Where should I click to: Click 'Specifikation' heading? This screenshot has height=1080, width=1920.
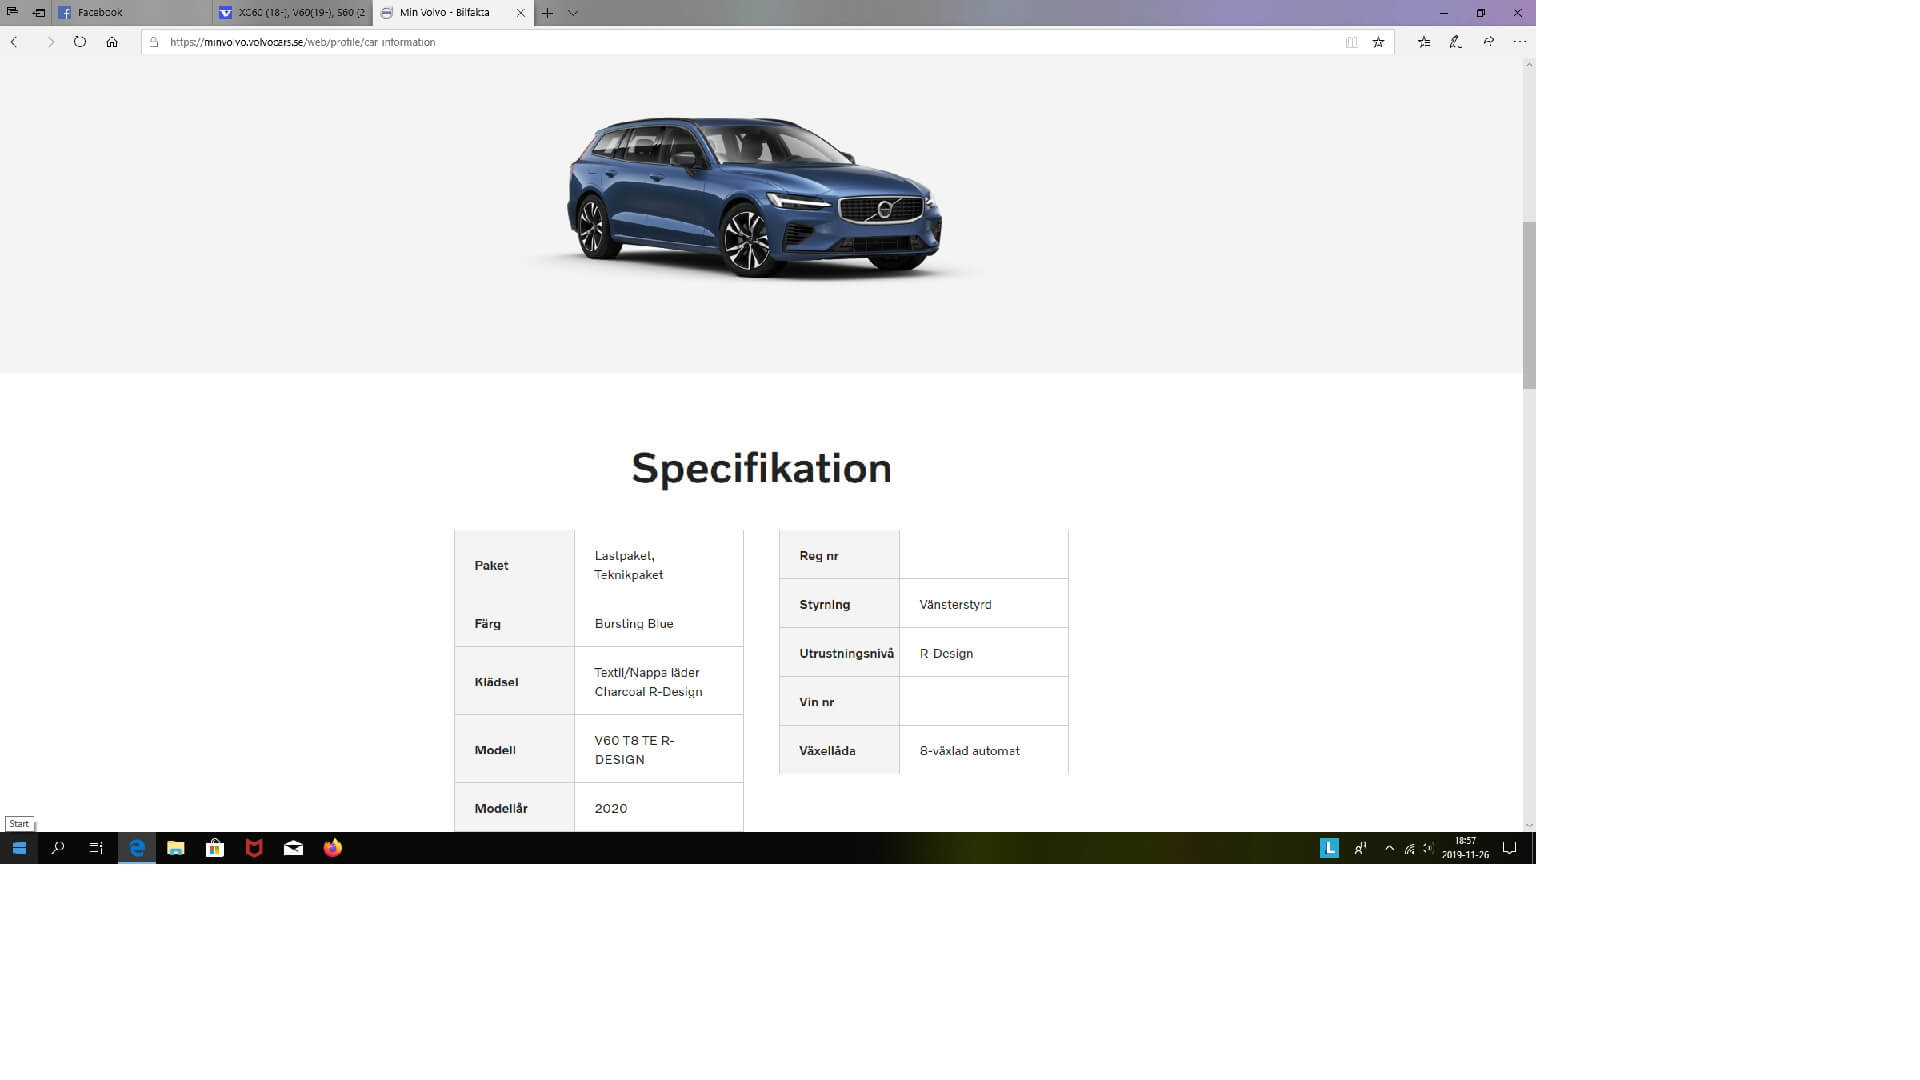[x=761, y=468]
